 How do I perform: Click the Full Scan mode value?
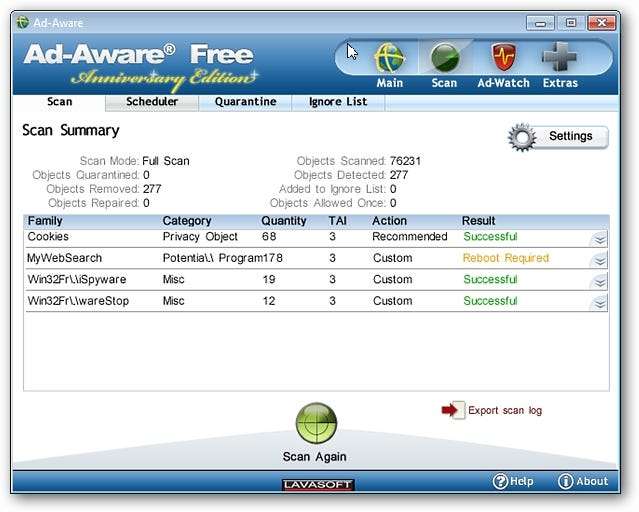point(166,161)
